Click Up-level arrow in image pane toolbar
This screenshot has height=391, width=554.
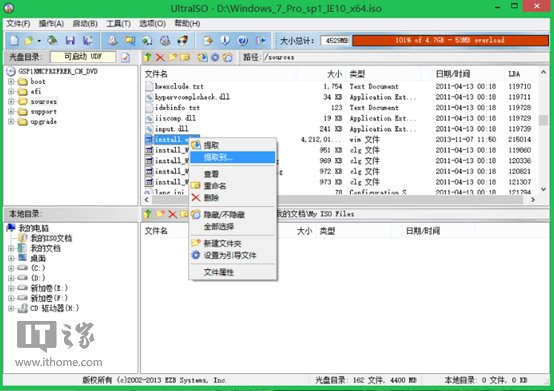point(148,57)
